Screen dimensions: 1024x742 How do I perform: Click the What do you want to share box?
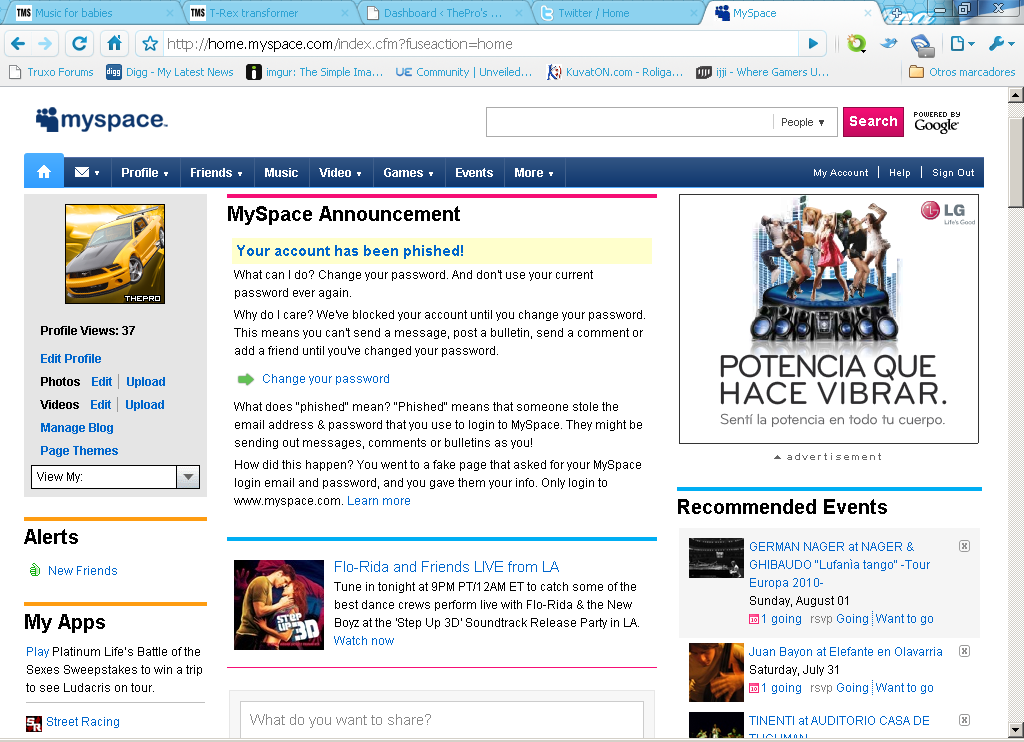click(x=441, y=720)
